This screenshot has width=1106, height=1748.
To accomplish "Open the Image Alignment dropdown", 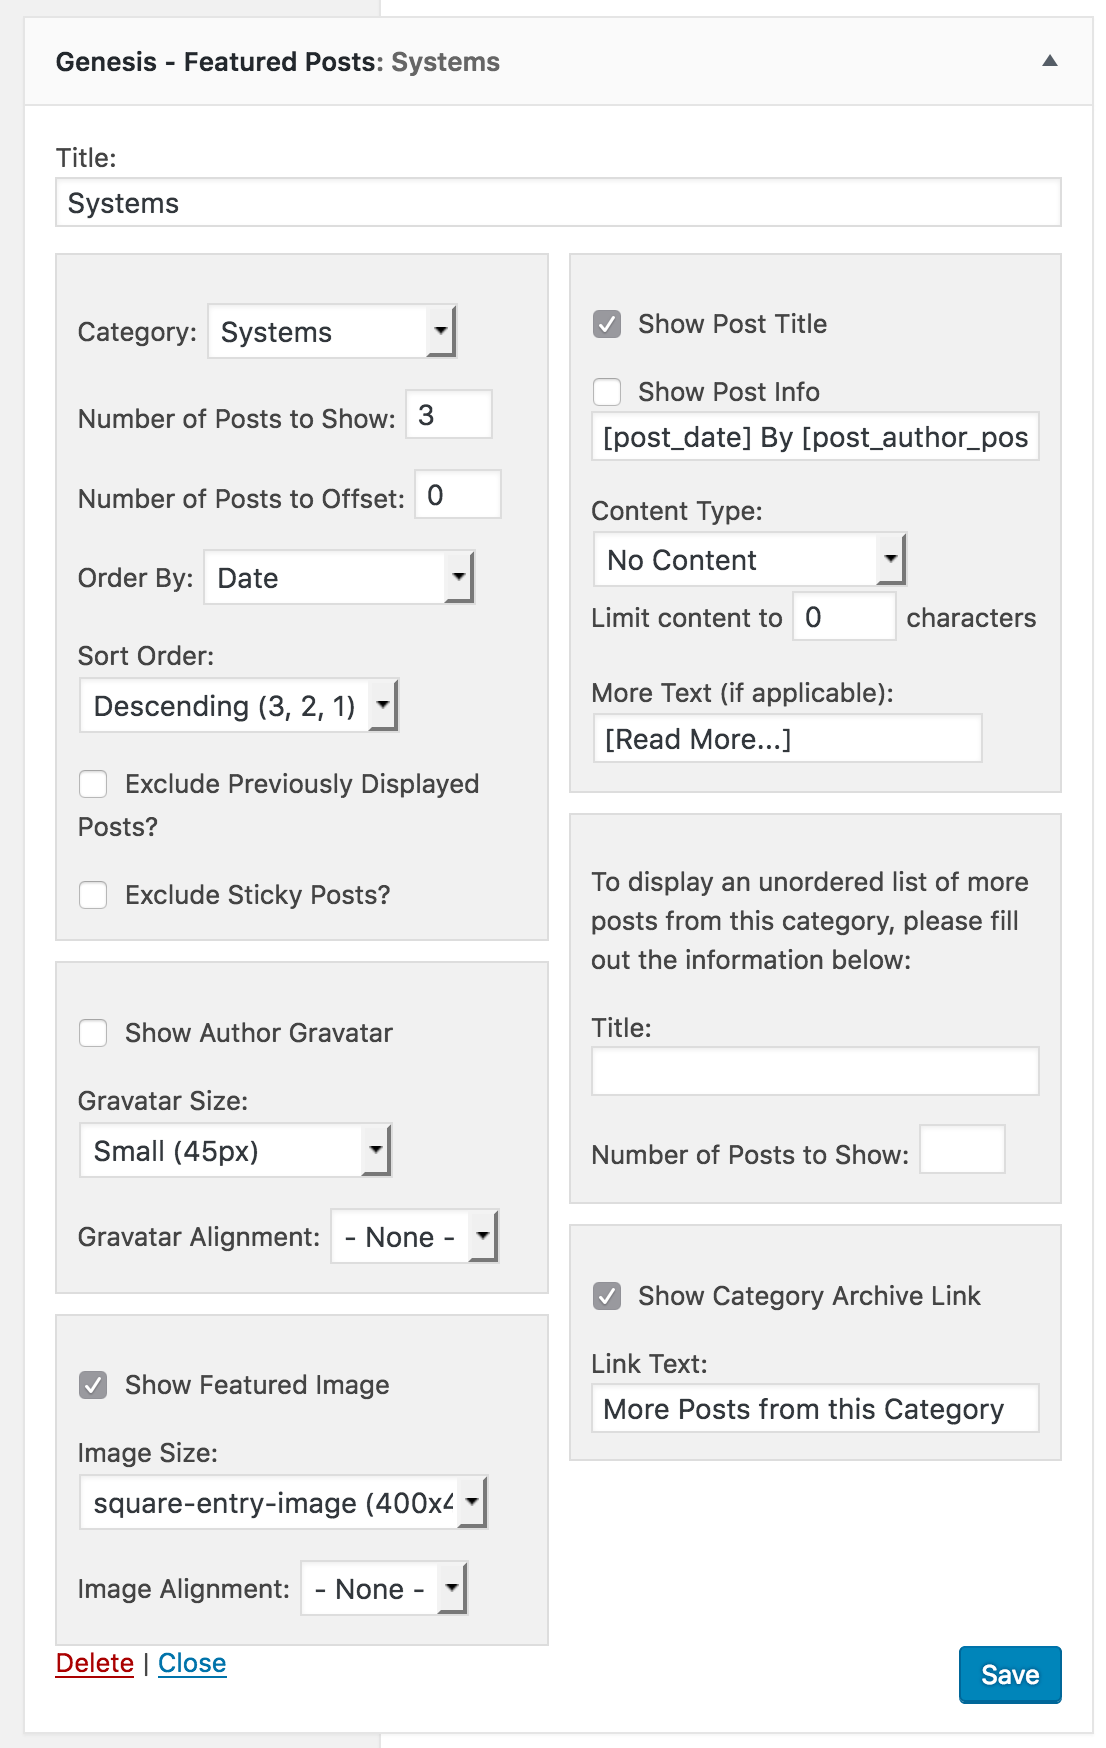I will pyautogui.click(x=384, y=1589).
